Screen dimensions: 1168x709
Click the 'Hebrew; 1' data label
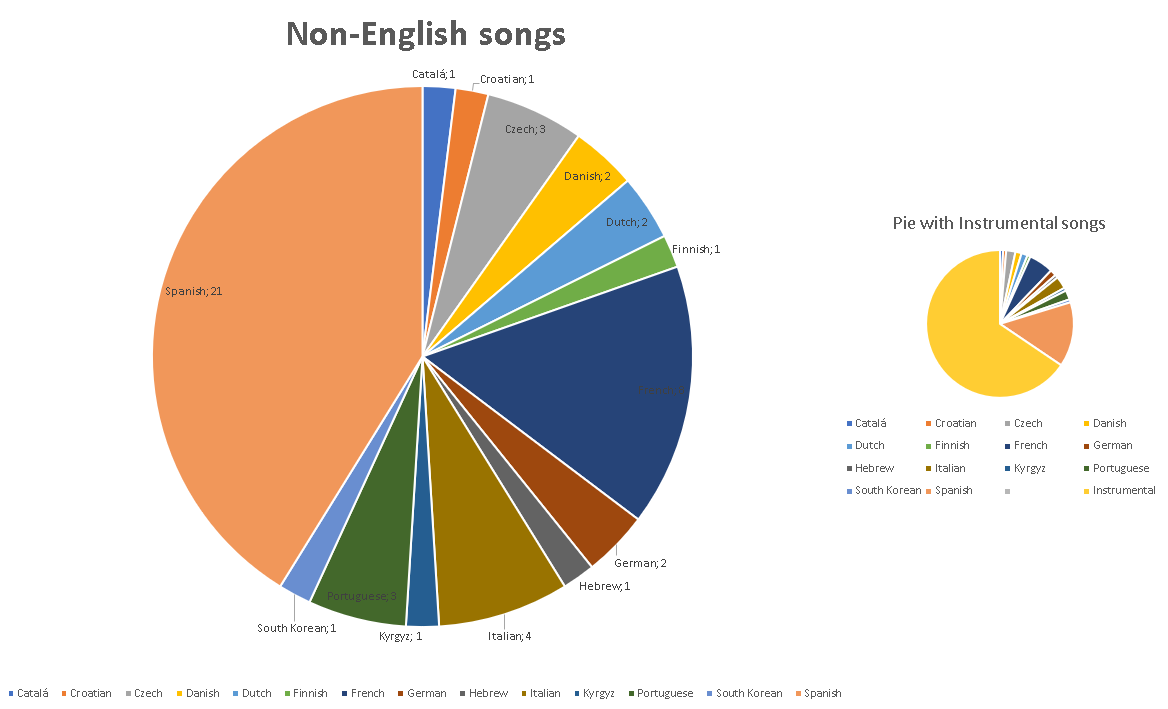pyautogui.click(x=605, y=586)
